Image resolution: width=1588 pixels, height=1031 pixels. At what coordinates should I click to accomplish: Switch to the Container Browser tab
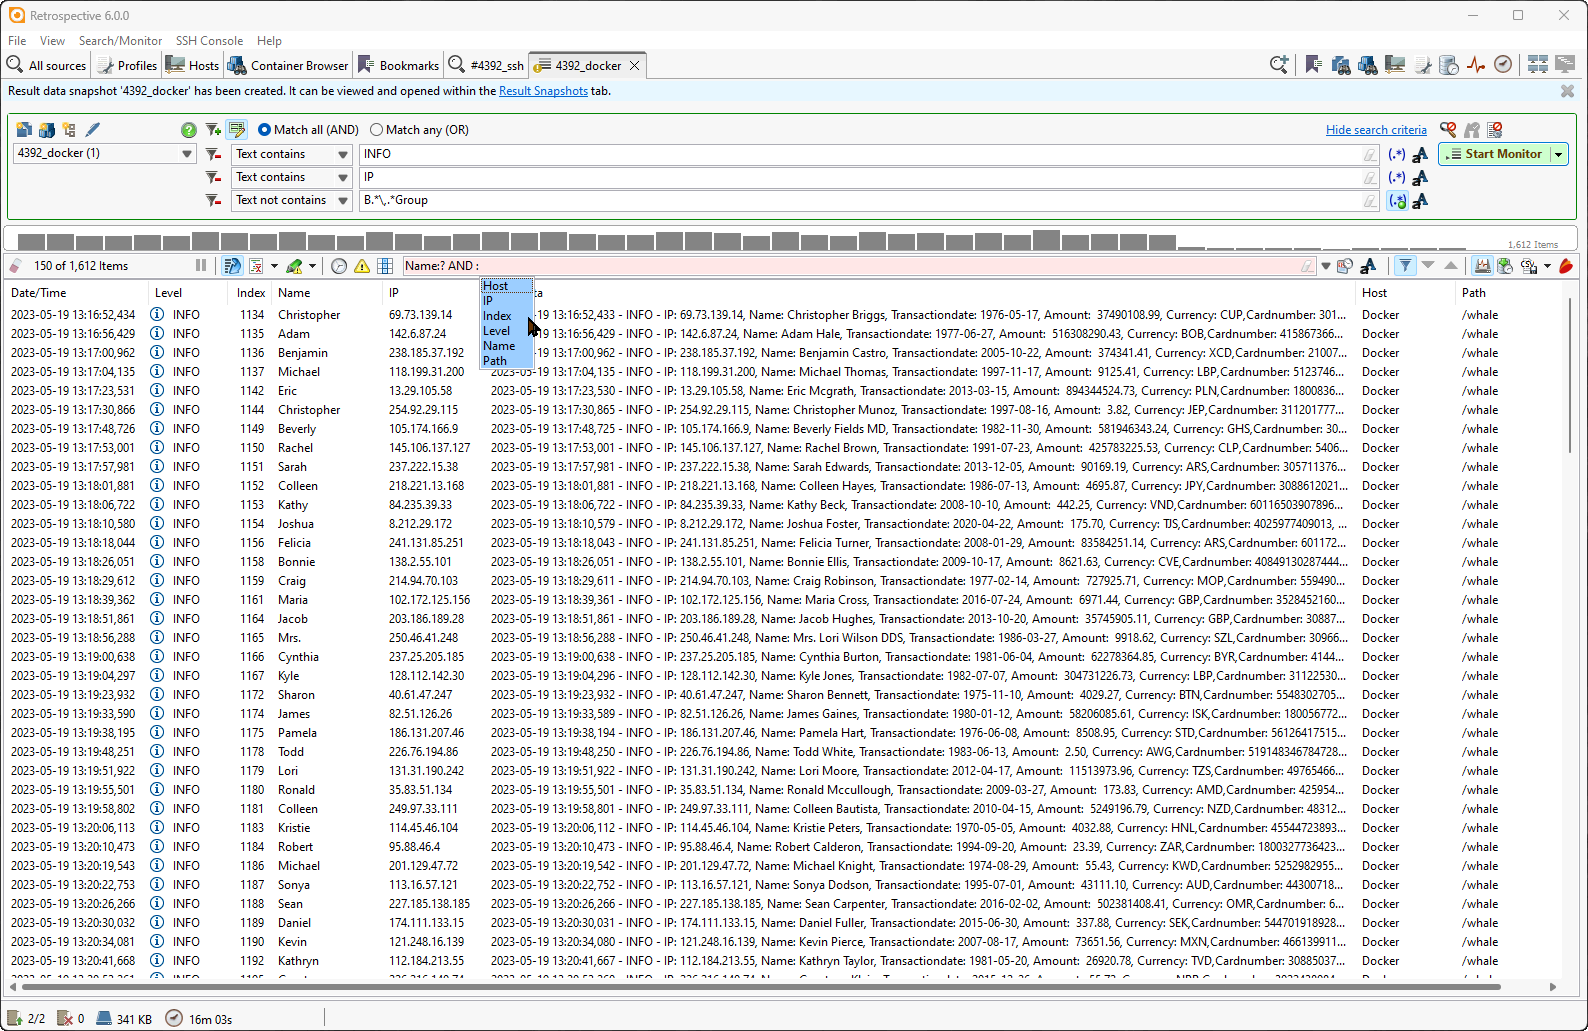[x=288, y=65]
